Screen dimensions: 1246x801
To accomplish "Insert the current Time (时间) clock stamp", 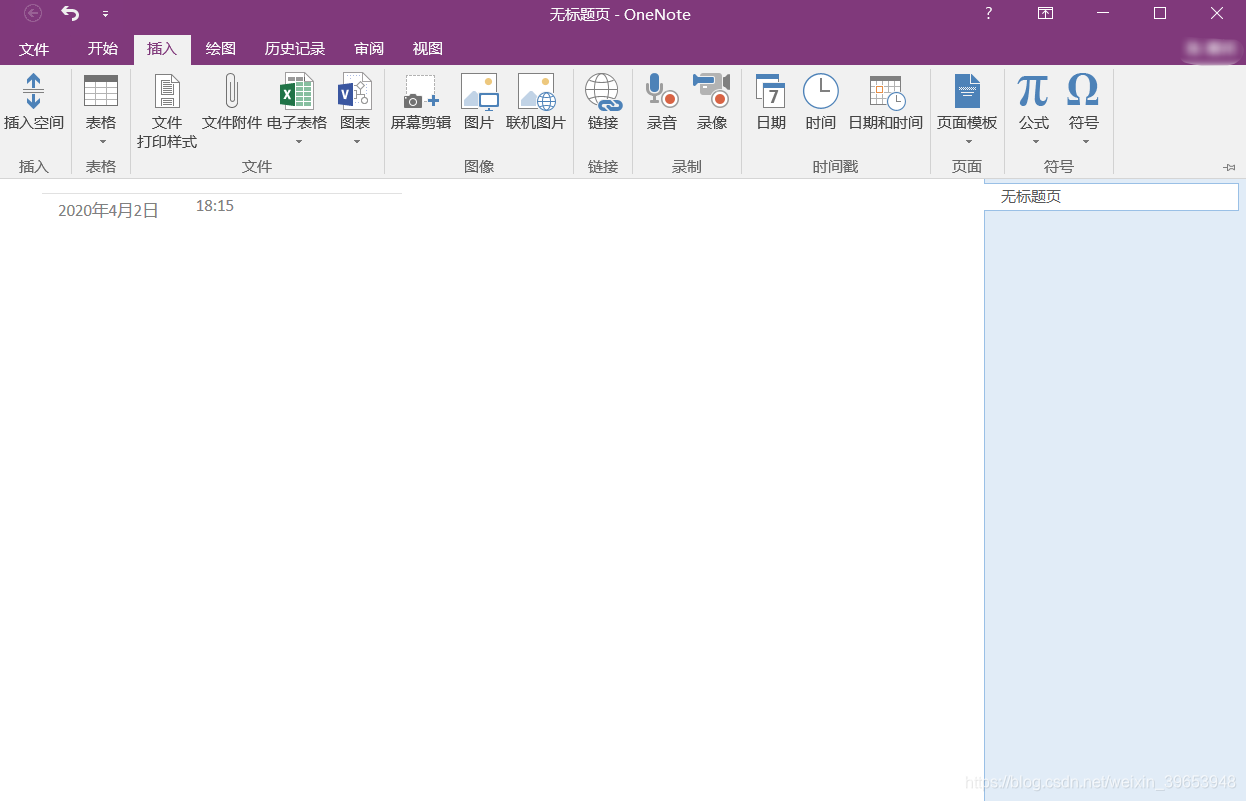I will [x=821, y=91].
